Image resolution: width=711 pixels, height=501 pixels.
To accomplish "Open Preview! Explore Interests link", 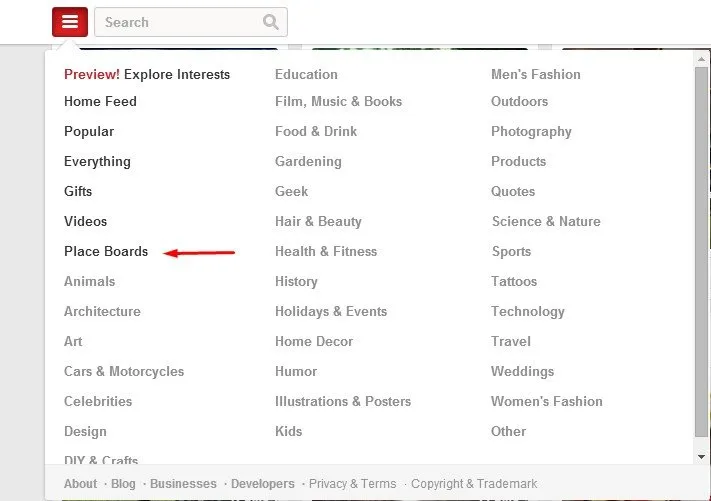I will pos(147,74).
